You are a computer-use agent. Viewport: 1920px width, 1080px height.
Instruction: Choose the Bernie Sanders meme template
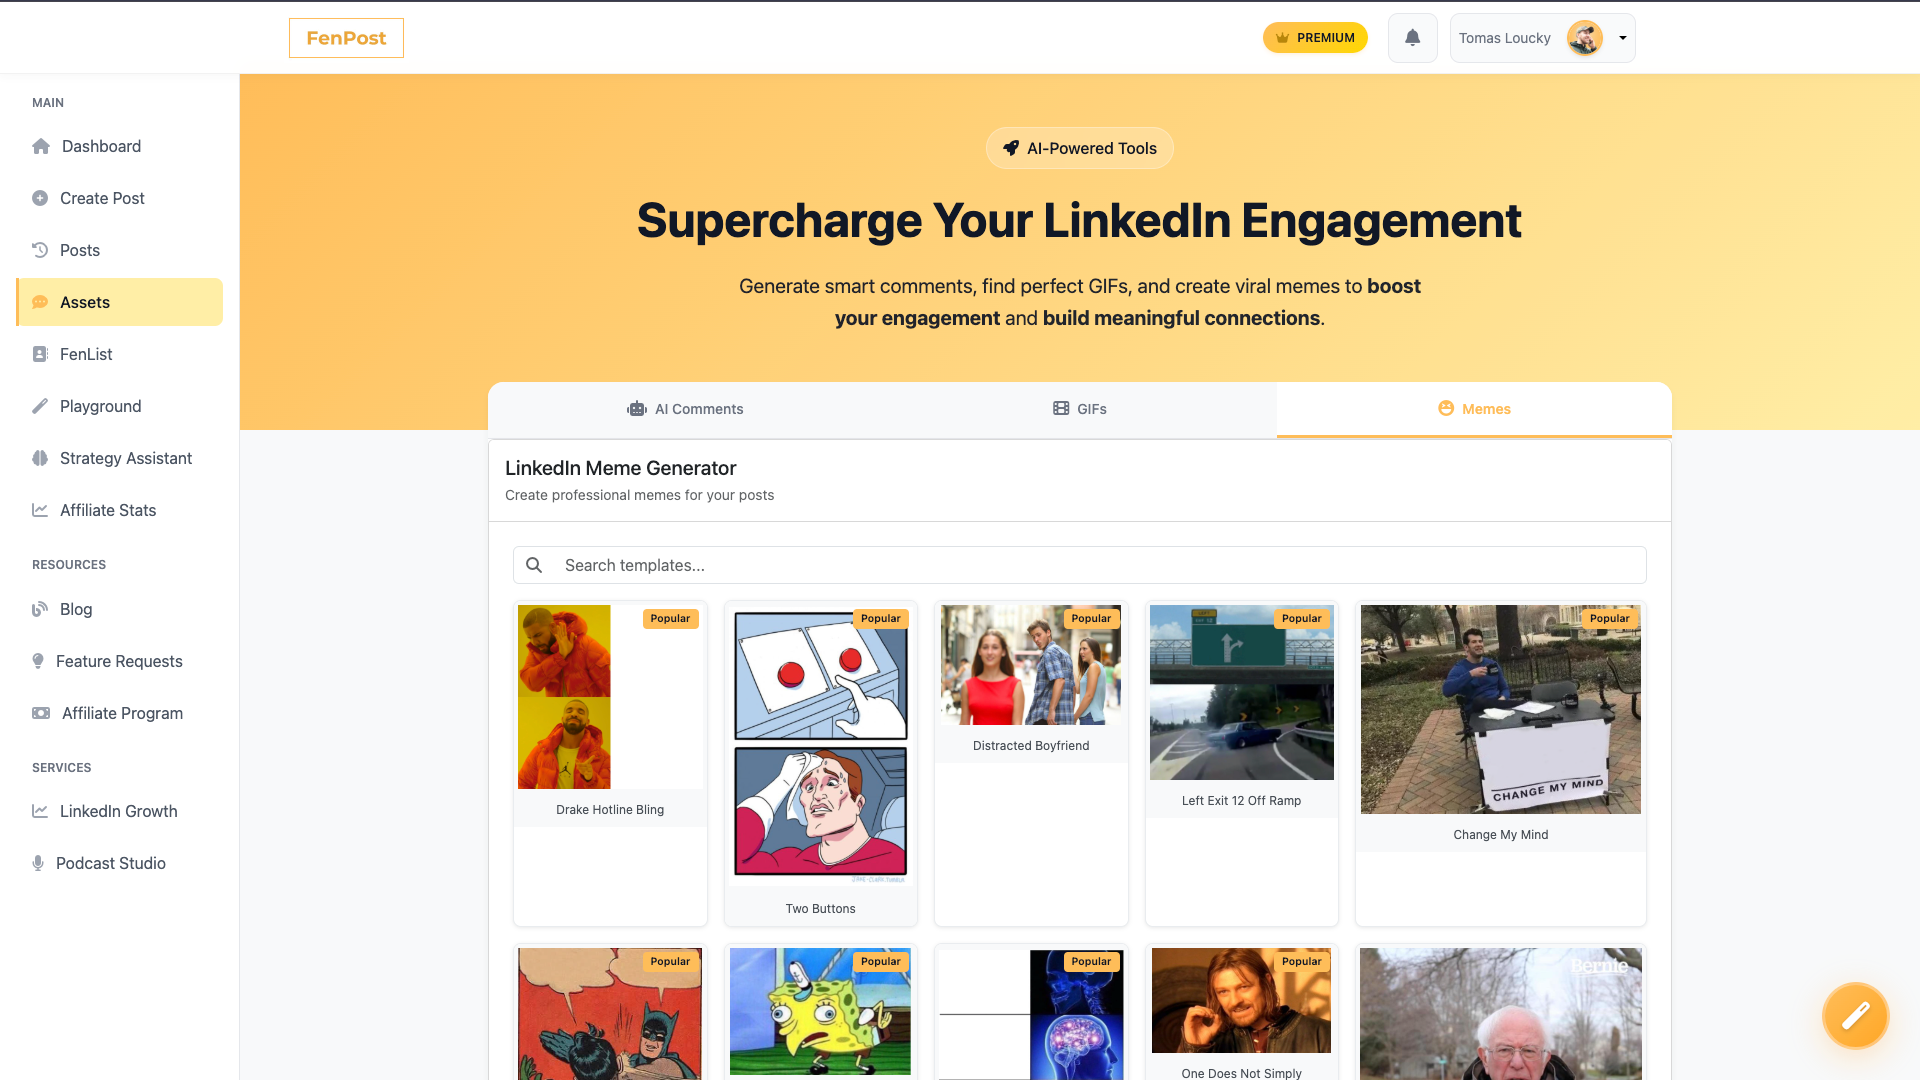pyautogui.click(x=1500, y=1012)
